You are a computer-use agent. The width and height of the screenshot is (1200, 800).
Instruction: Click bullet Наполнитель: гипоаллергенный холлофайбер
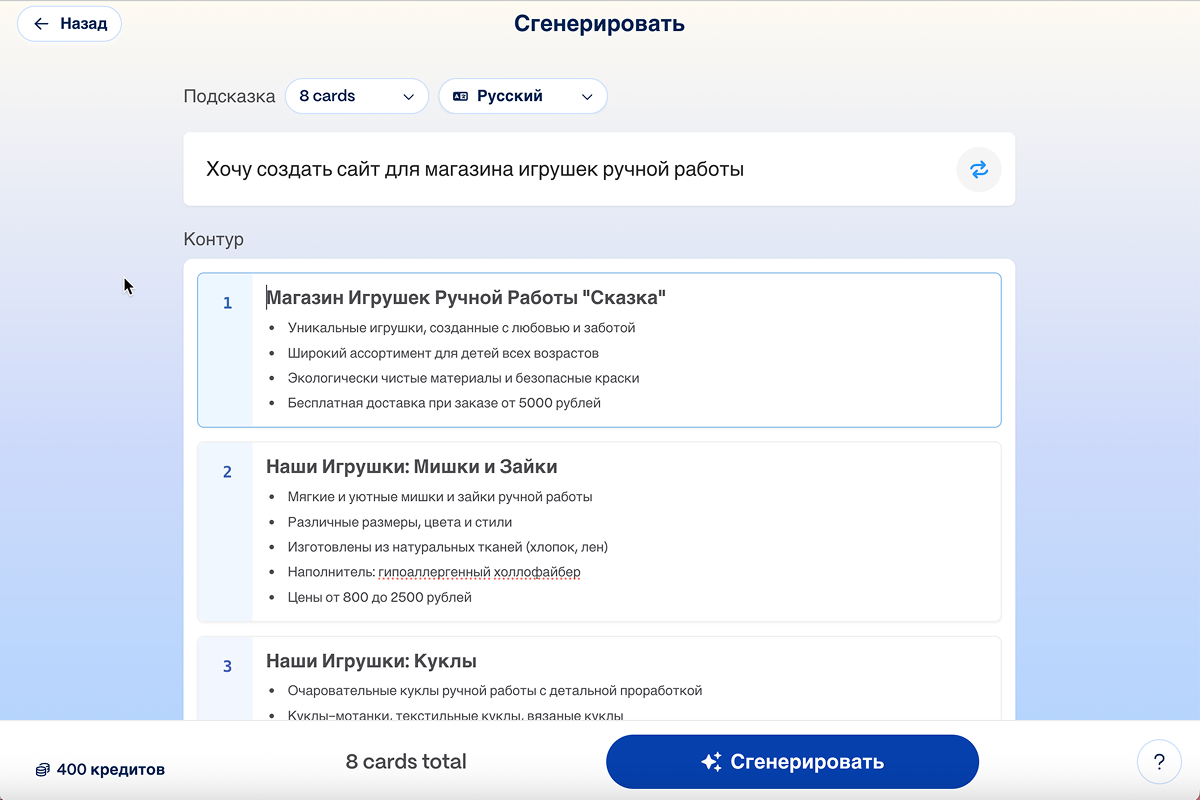point(434,572)
